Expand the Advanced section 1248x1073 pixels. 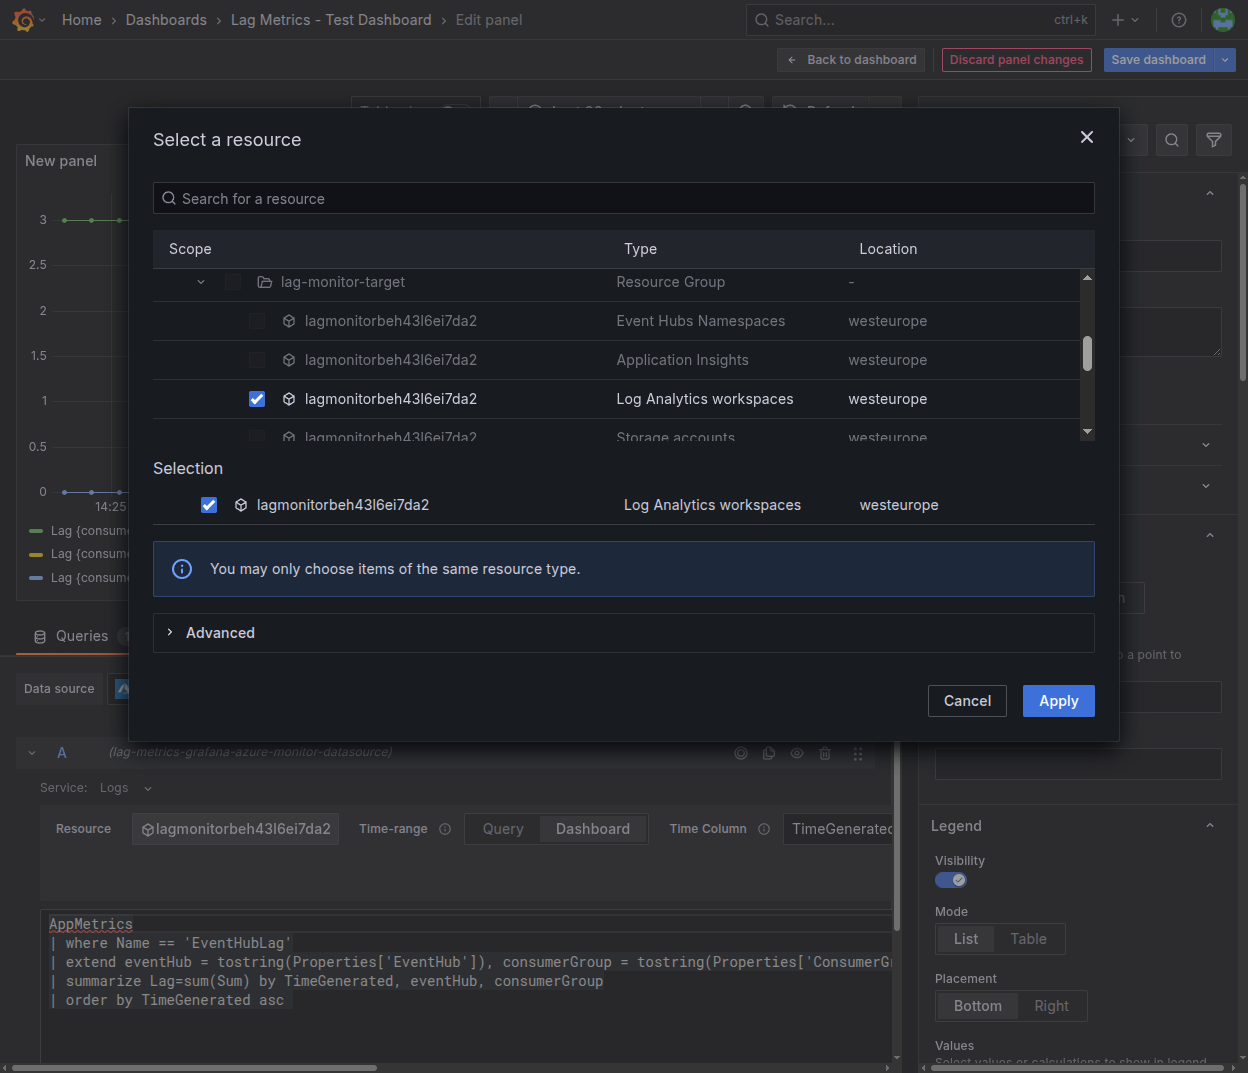(624, 633)
